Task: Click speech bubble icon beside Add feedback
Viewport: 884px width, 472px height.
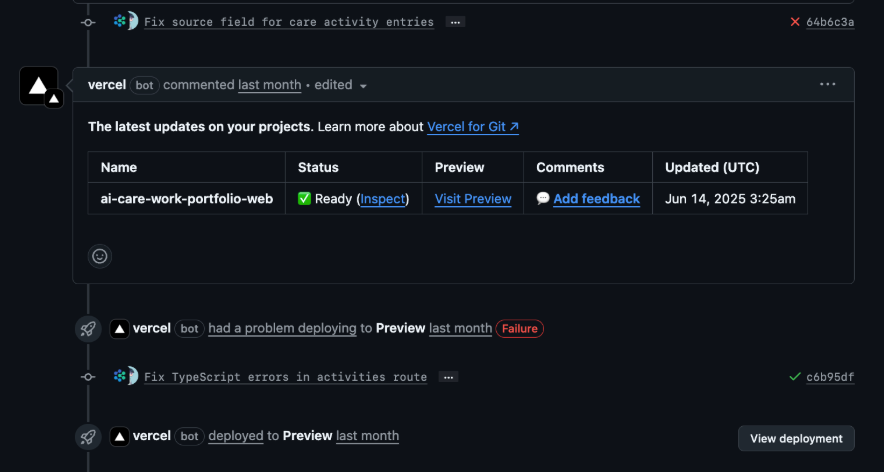Action: (x=543, y=198)
